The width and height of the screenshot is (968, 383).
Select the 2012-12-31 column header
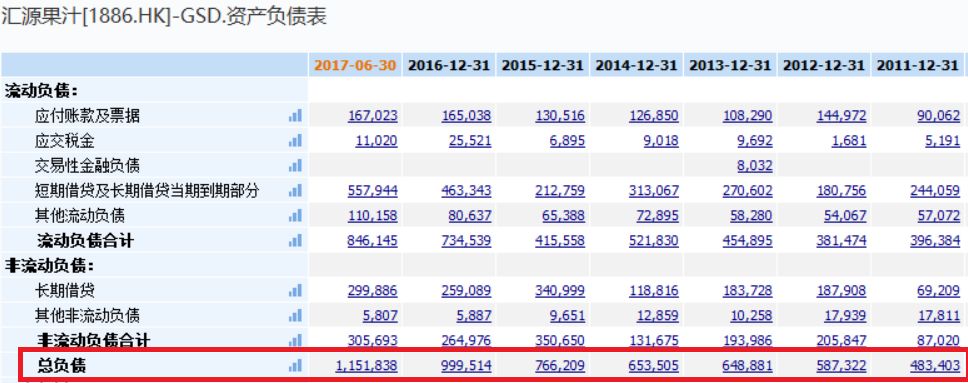pos(824,65)
